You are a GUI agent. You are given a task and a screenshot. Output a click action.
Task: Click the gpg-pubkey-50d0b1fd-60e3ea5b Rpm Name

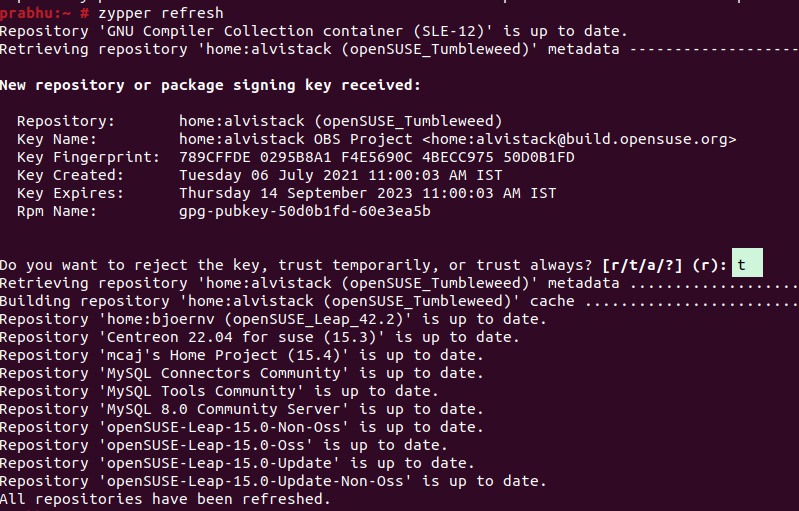click(305, 211)
